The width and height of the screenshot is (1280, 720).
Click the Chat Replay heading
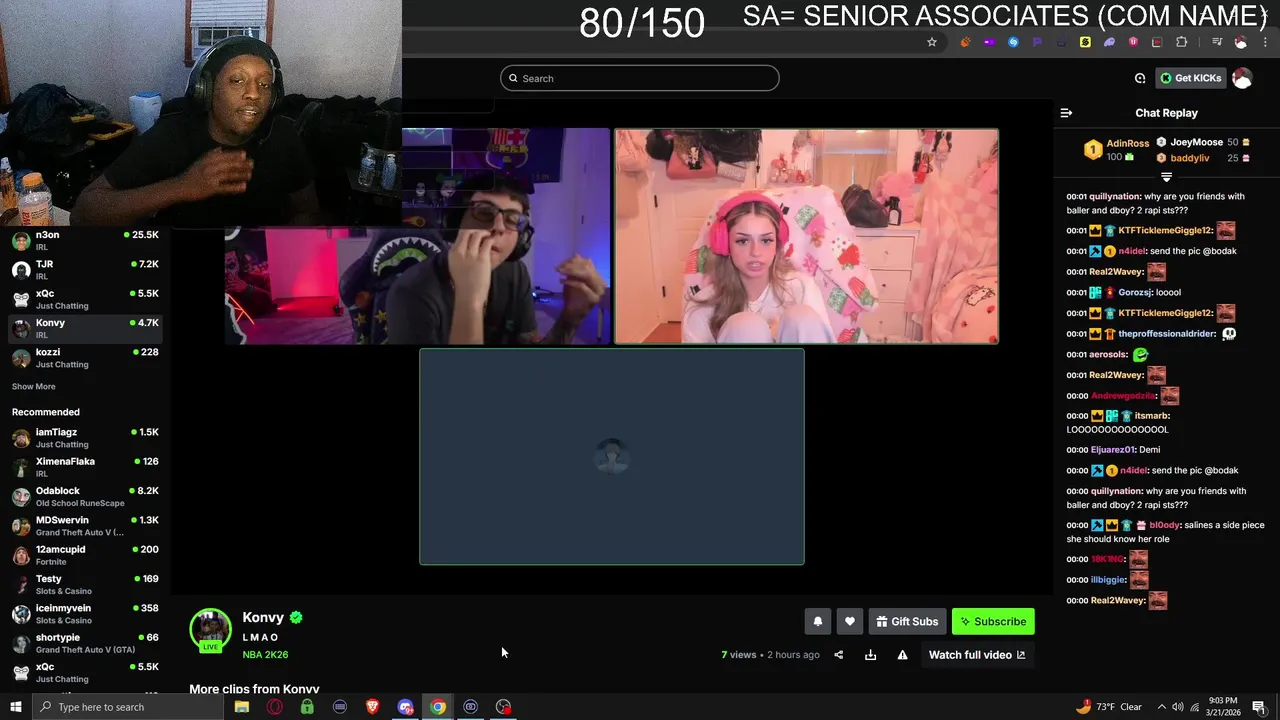point(1166,113)
